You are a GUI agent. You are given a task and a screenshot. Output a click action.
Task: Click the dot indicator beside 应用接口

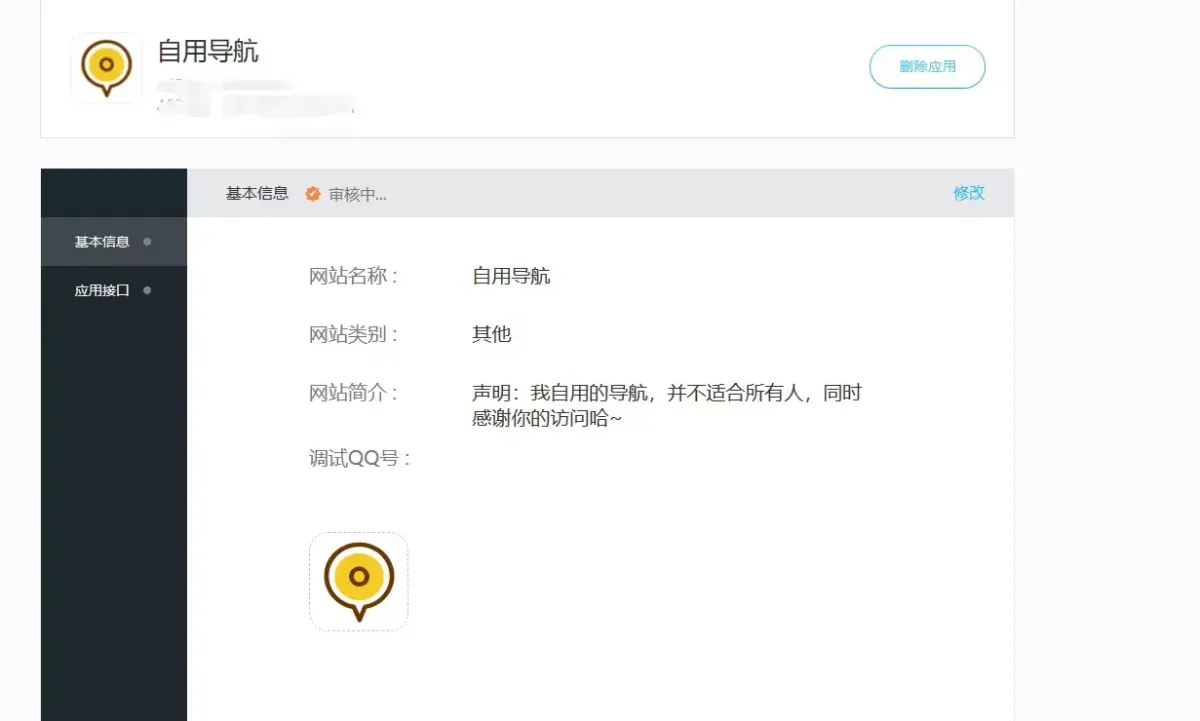click(x=147, y=290)
